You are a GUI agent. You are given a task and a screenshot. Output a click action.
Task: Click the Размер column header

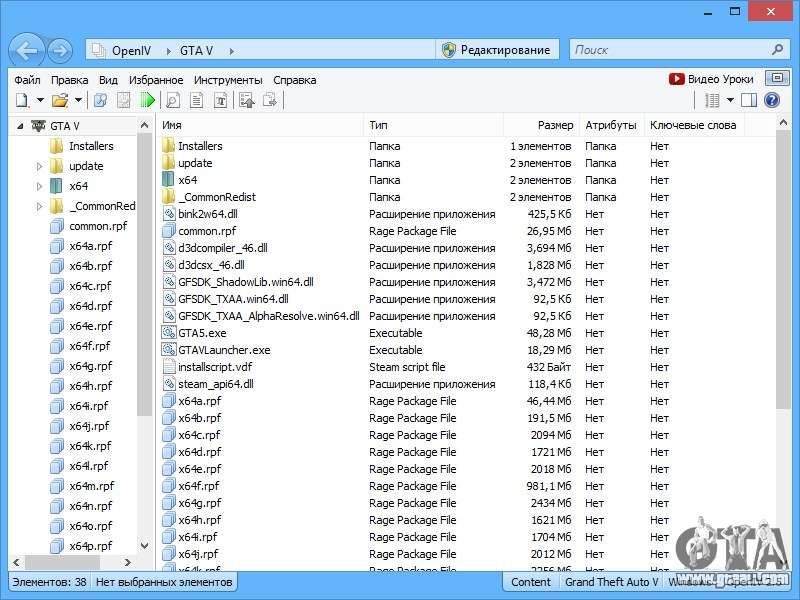(x=542, y=126)
